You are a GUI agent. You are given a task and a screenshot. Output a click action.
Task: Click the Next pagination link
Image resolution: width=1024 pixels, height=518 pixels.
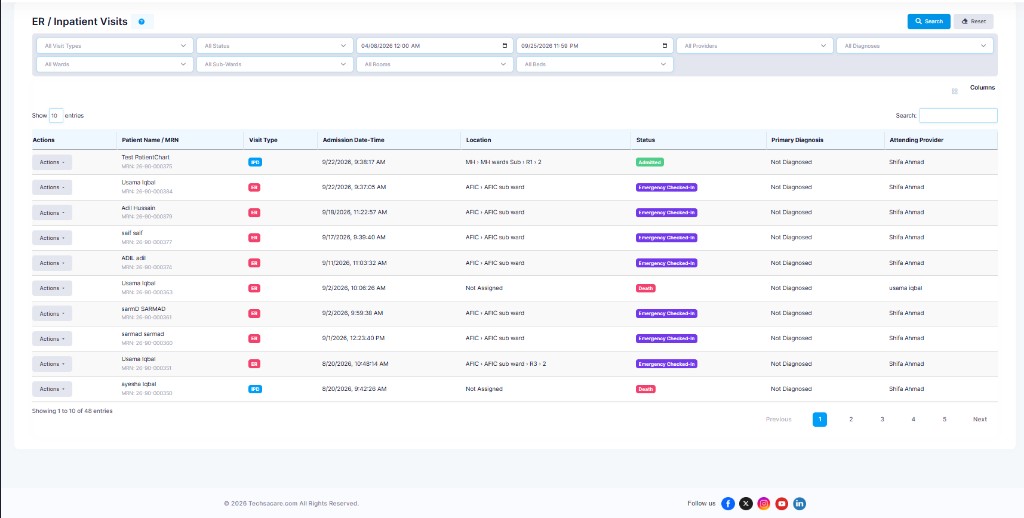tap(980, 419)
